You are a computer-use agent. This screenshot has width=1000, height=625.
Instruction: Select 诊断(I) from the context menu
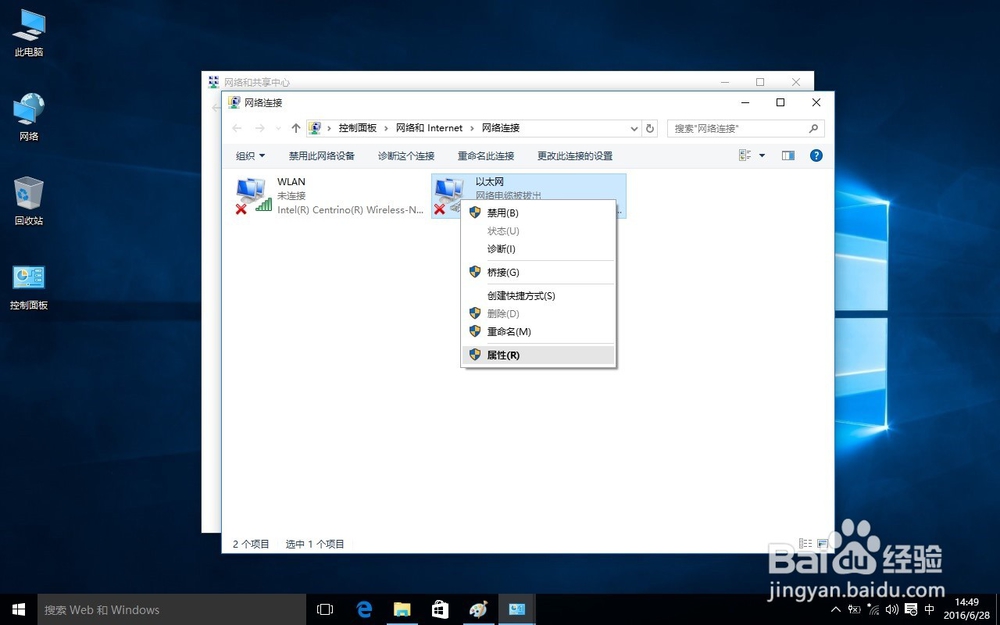(500, 249)
